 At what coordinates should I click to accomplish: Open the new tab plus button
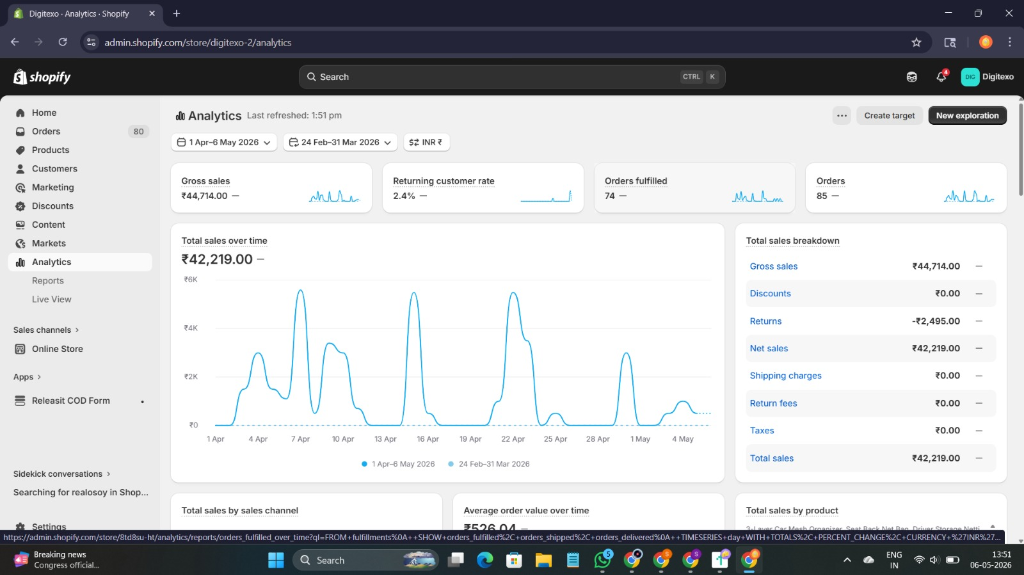176,13
